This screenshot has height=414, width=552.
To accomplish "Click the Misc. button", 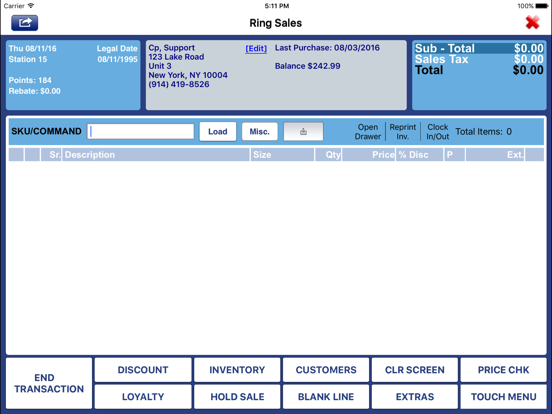I will 259,132.
